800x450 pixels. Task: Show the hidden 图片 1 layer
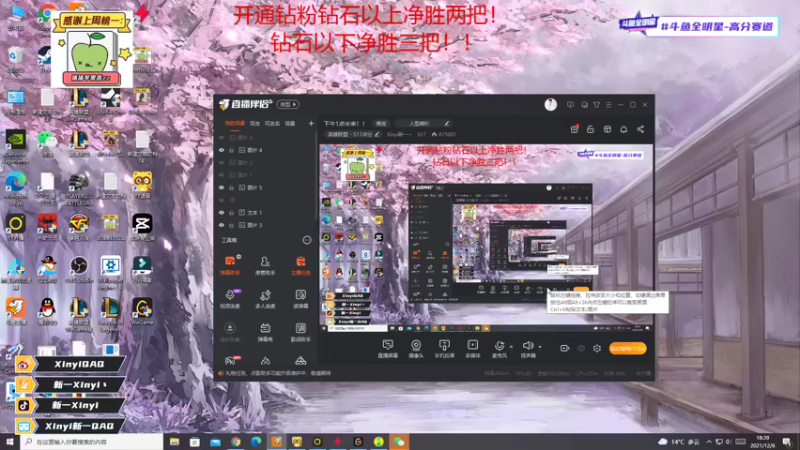(x=221, y=175)
